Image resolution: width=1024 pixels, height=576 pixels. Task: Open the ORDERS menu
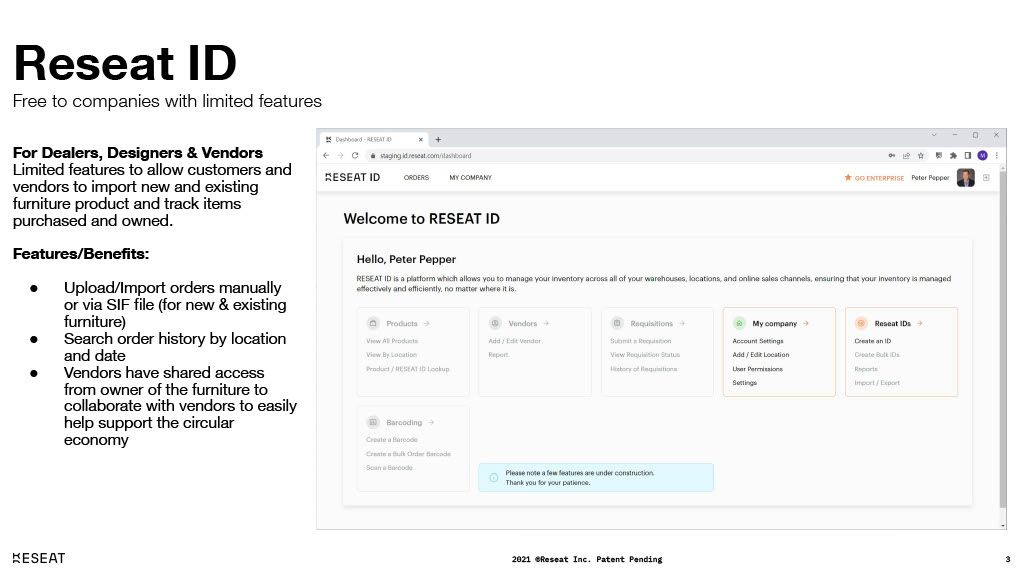pos(416,178)
